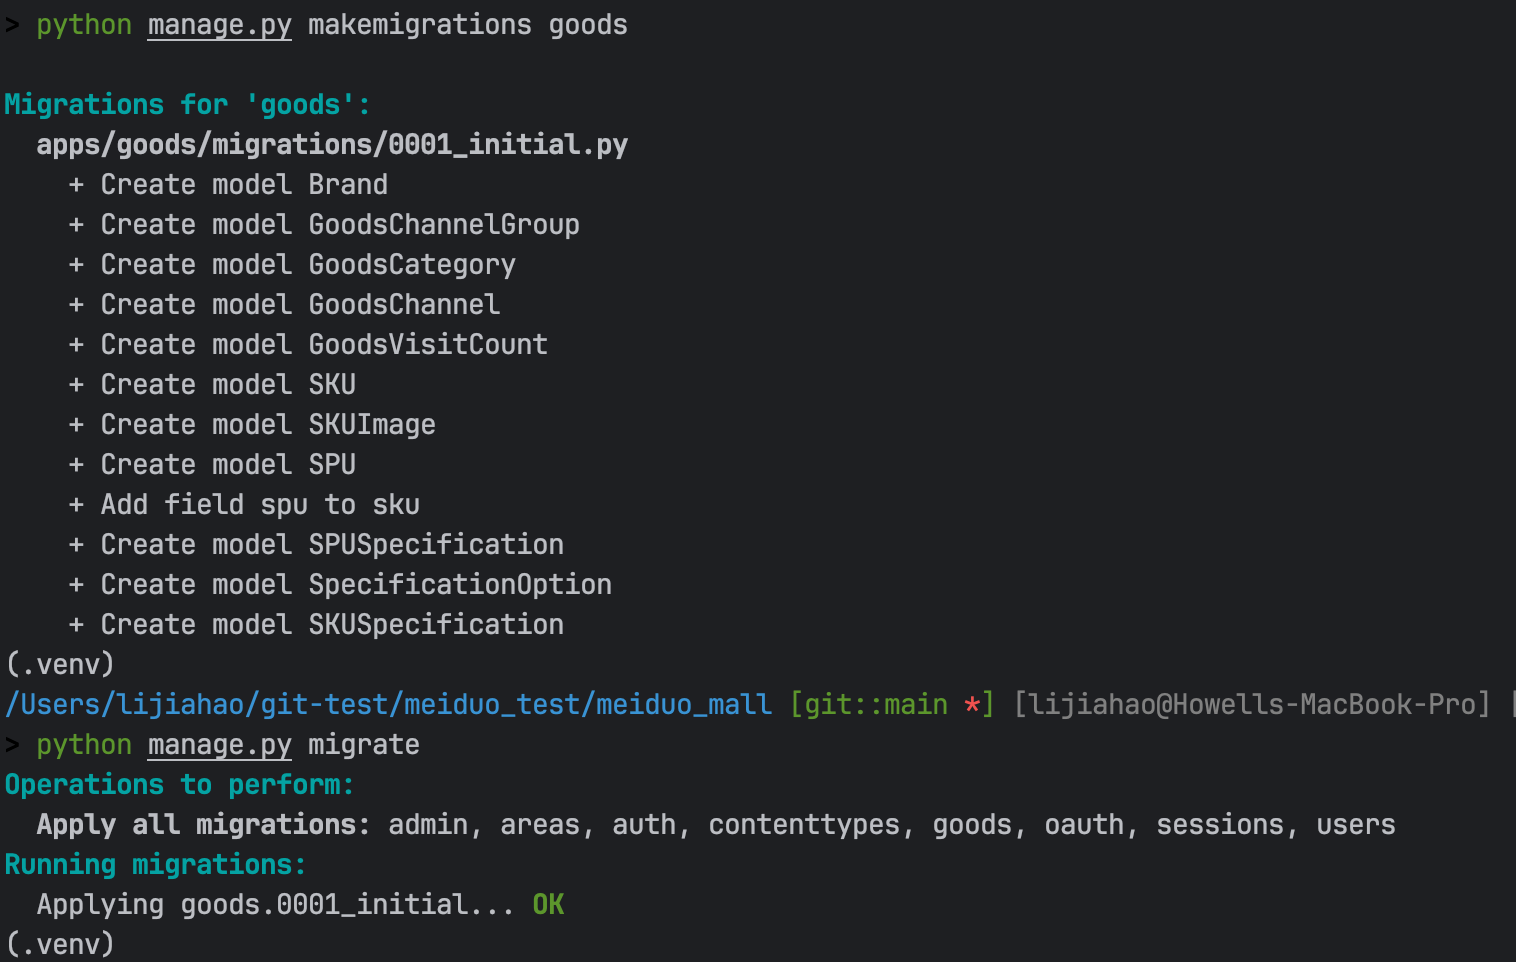Click the /Users/lijiahao/git-test/meiduo_test/meiduo_mall working directory path
This screenshot has width=1516, height=962.
pos(388,705)
